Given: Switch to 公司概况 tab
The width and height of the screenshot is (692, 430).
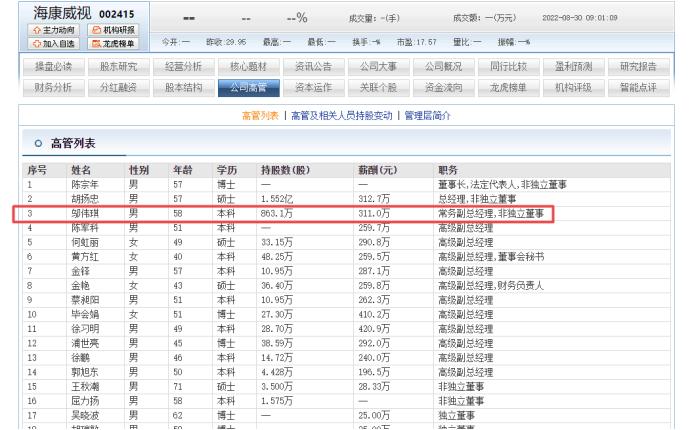Looking at the screenshot, I should tap(443, 67).
